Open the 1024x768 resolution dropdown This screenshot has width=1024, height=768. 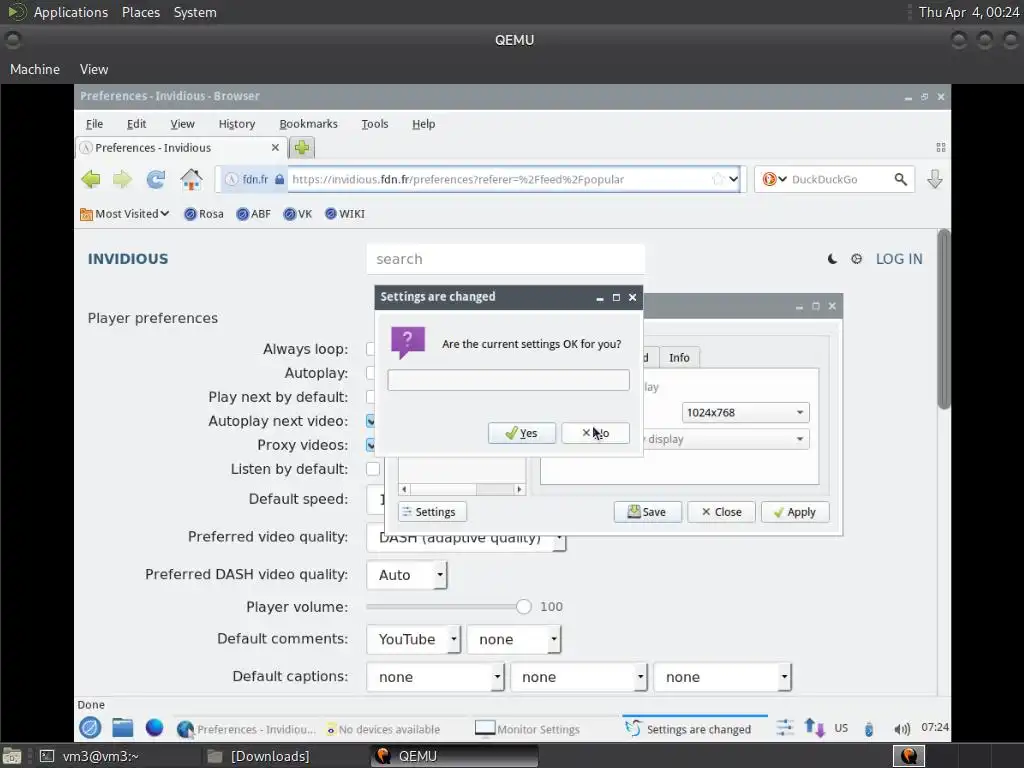click(x=745, y=413)
